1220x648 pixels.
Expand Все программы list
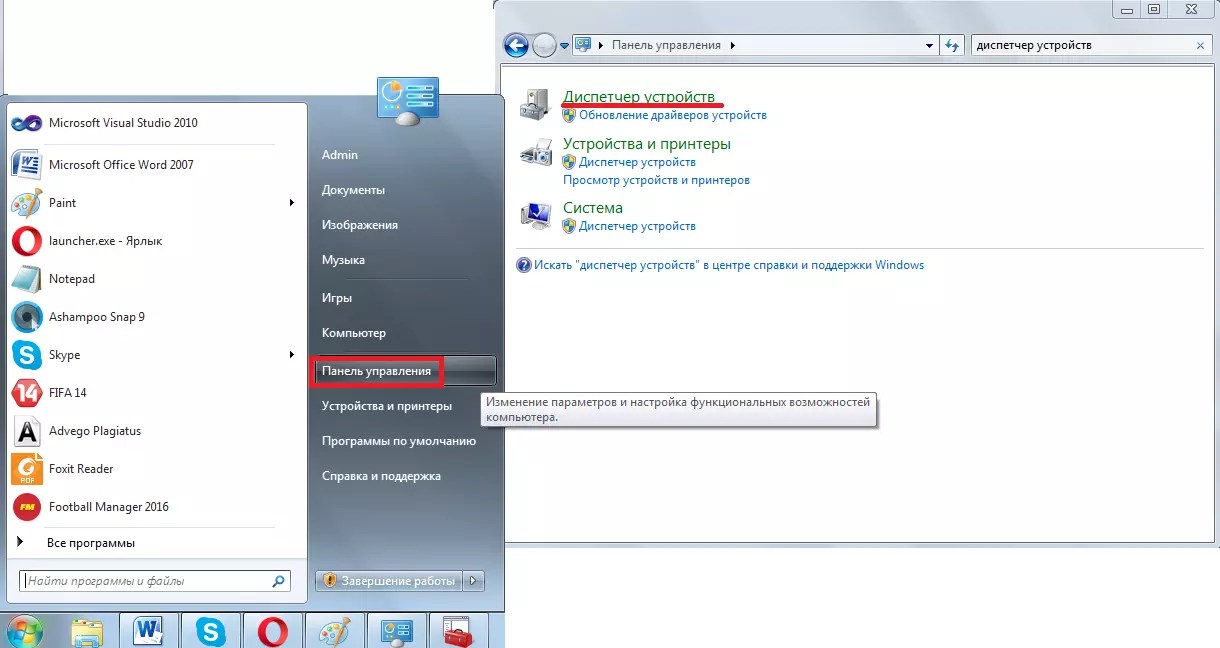[x=90, y=543]
